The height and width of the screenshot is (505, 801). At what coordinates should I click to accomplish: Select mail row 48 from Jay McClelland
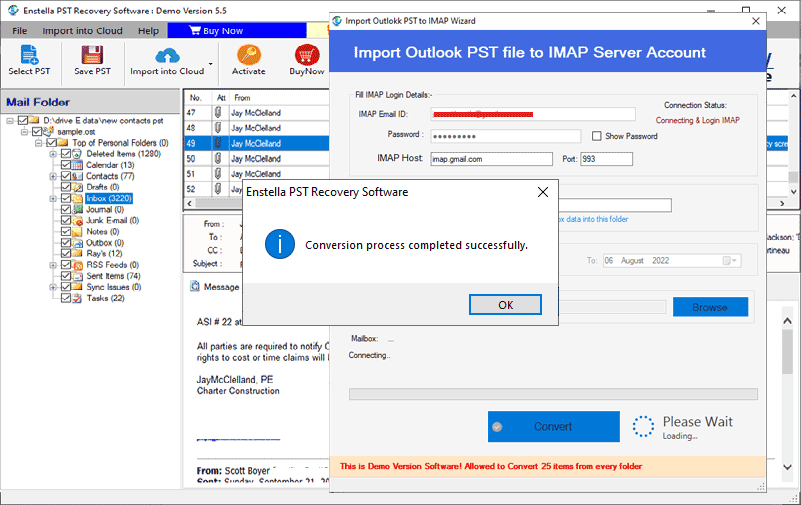[x=256, y=128]
